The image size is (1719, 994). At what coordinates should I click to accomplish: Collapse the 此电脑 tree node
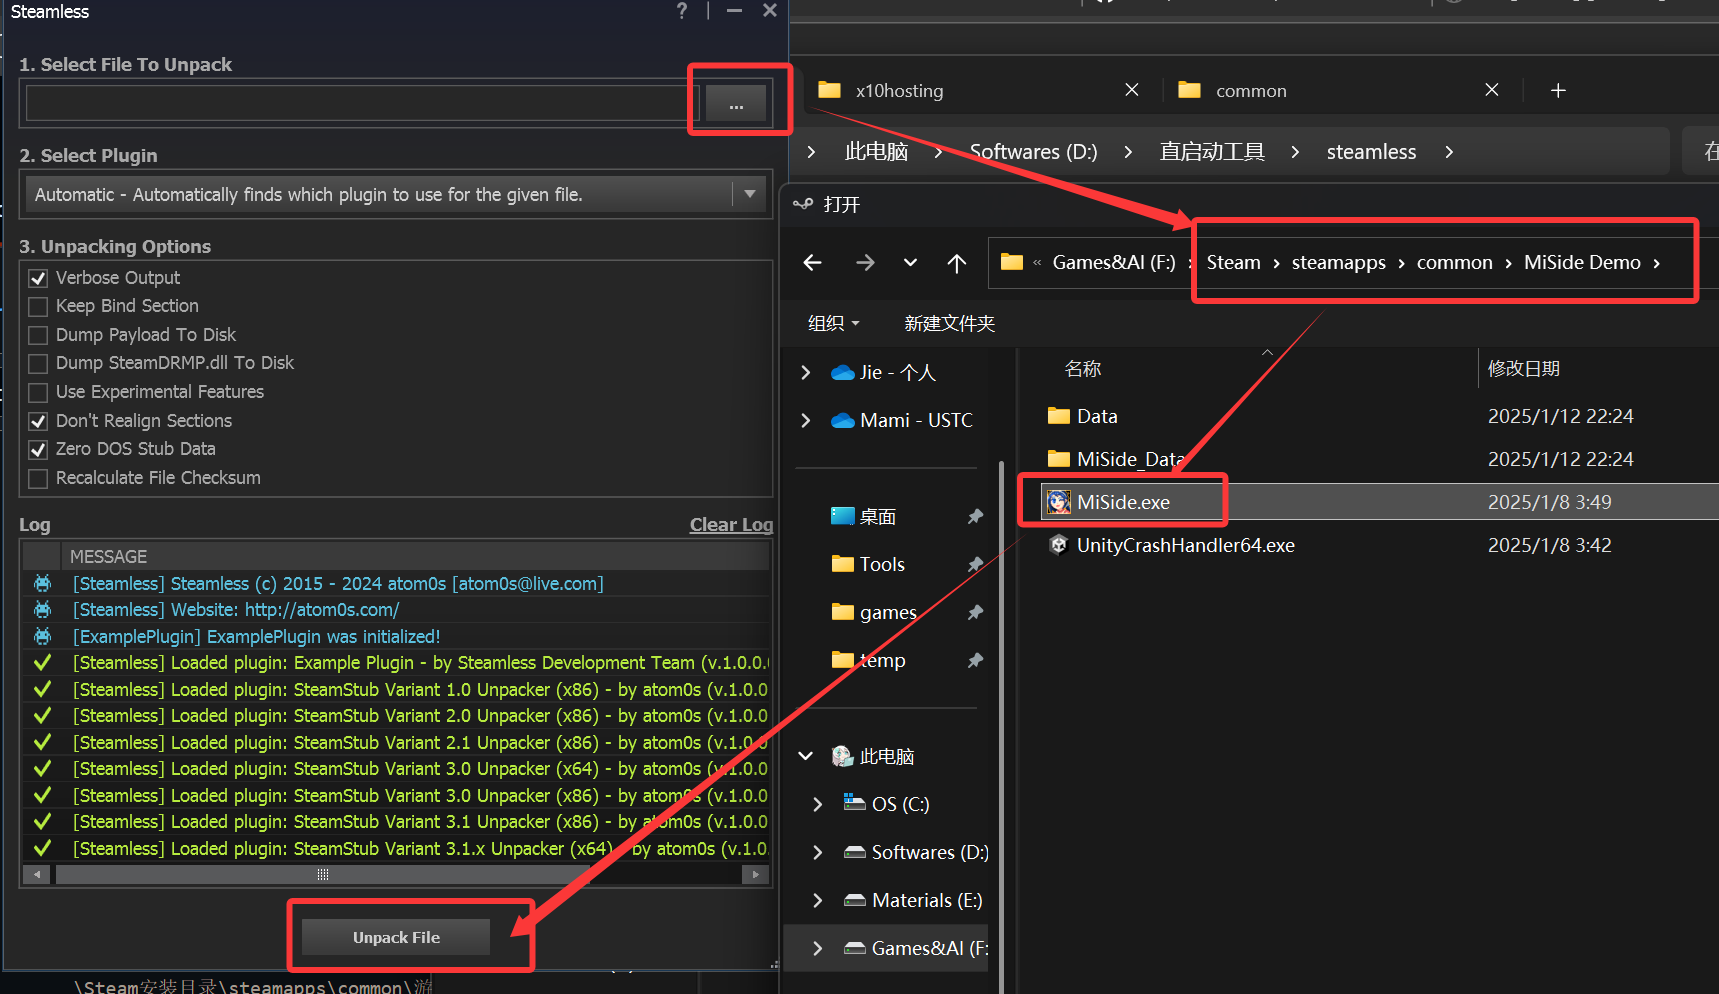[x=806, y=756]
